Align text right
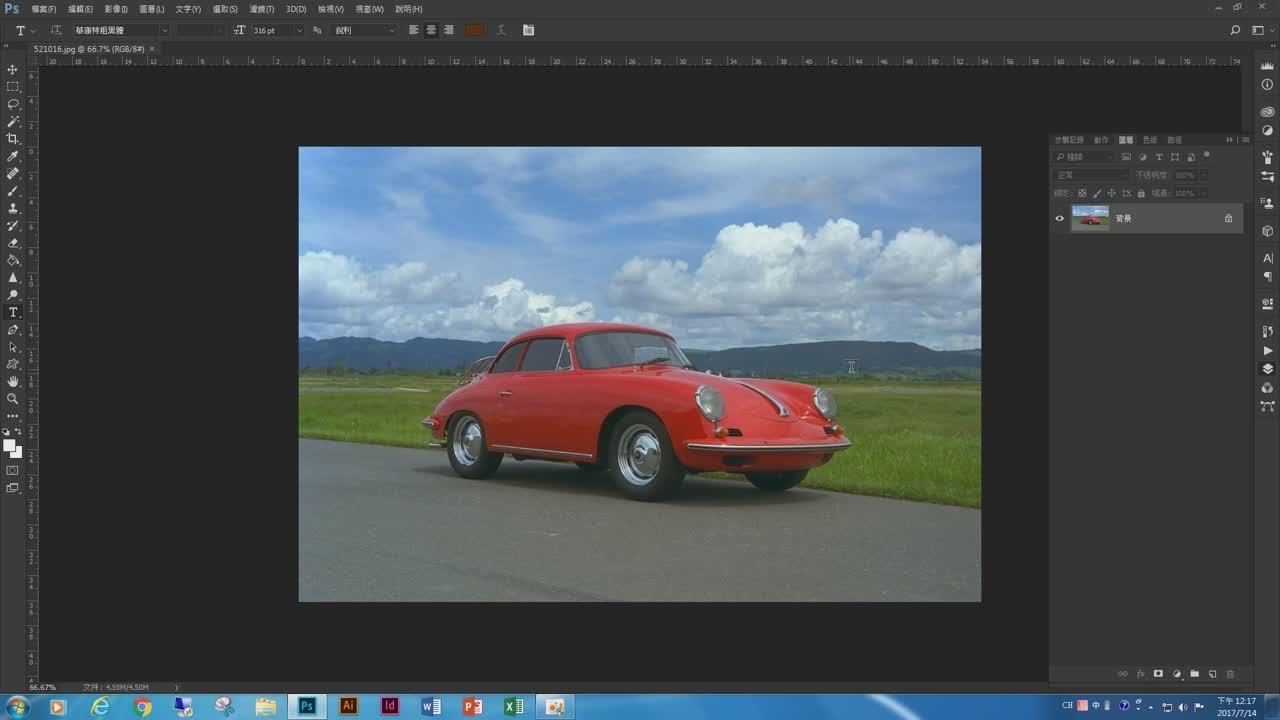Screen dimensions: 1280x720 click(448, 30)
